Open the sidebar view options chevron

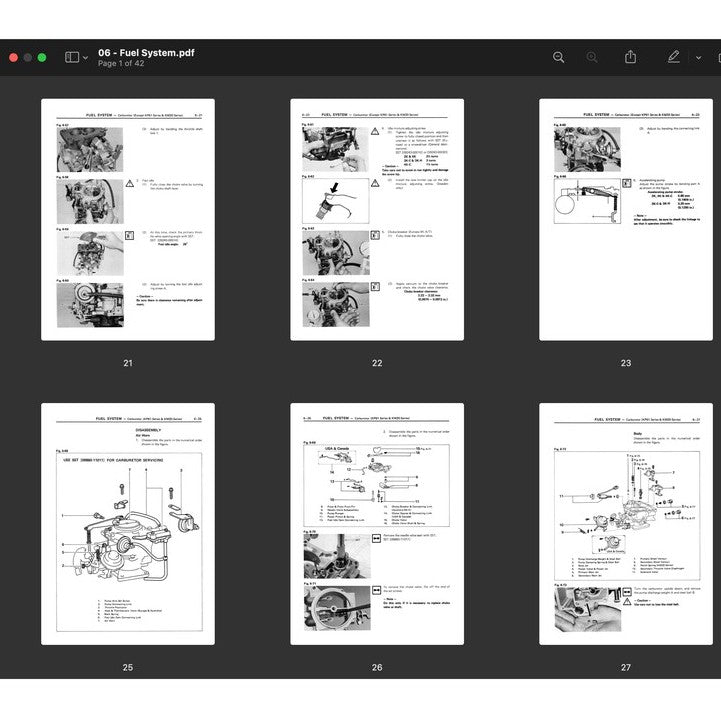tap(85, 58)
